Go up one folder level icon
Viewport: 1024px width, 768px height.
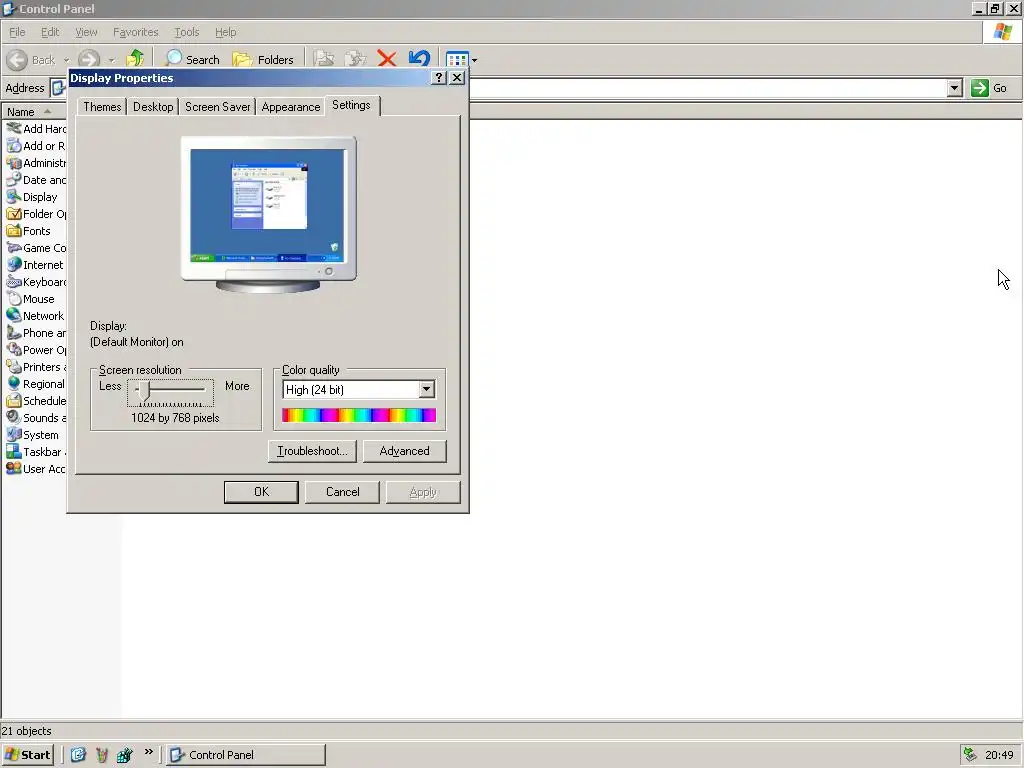pyautogui.click(x=135, y=59)
